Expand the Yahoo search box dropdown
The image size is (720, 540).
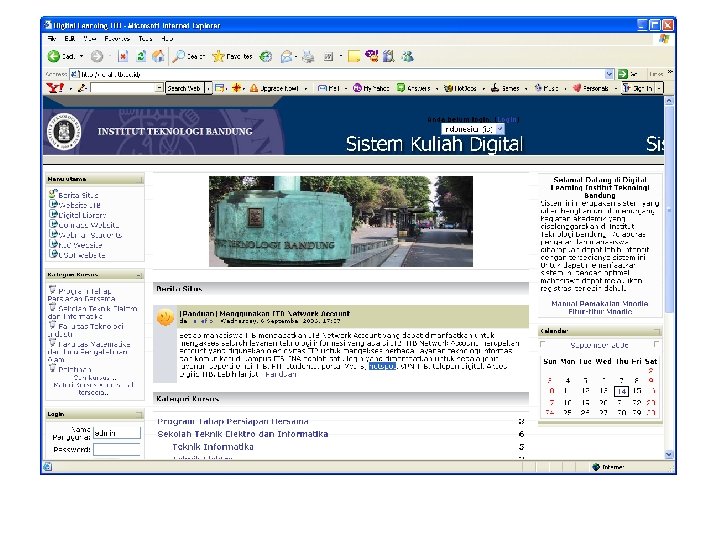(159, 88)
